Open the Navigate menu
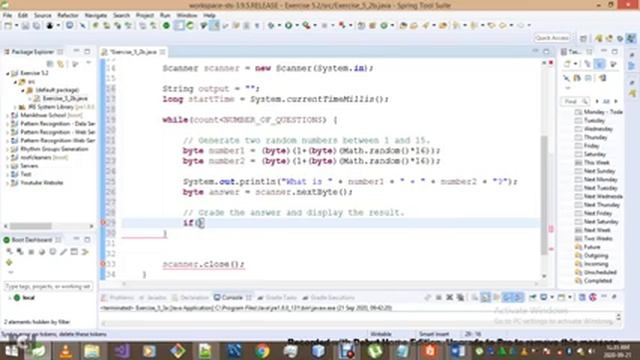The width and height of the screenshot is (640, 360). tap(96, 15)
